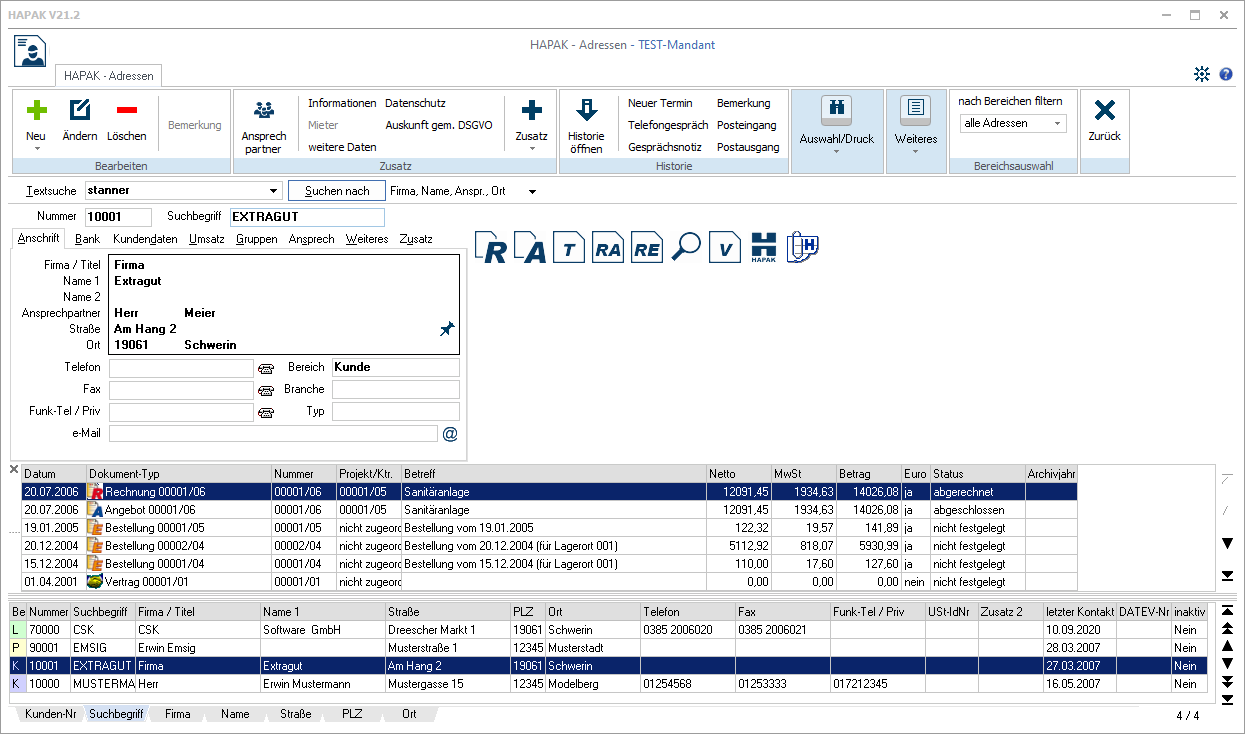Select the CSK address row
Image resolution: width=1245 pixels, height=734 pixels.
coord(608,630)
